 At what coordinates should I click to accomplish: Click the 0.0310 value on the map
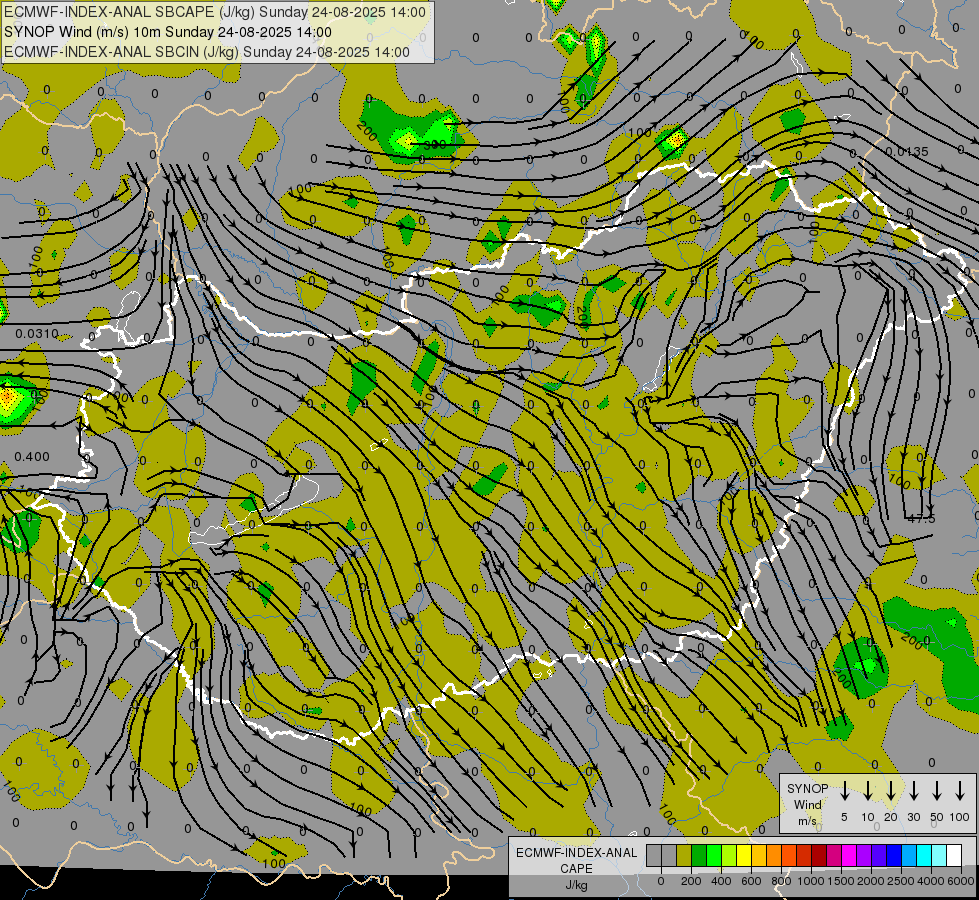point(37,334)
